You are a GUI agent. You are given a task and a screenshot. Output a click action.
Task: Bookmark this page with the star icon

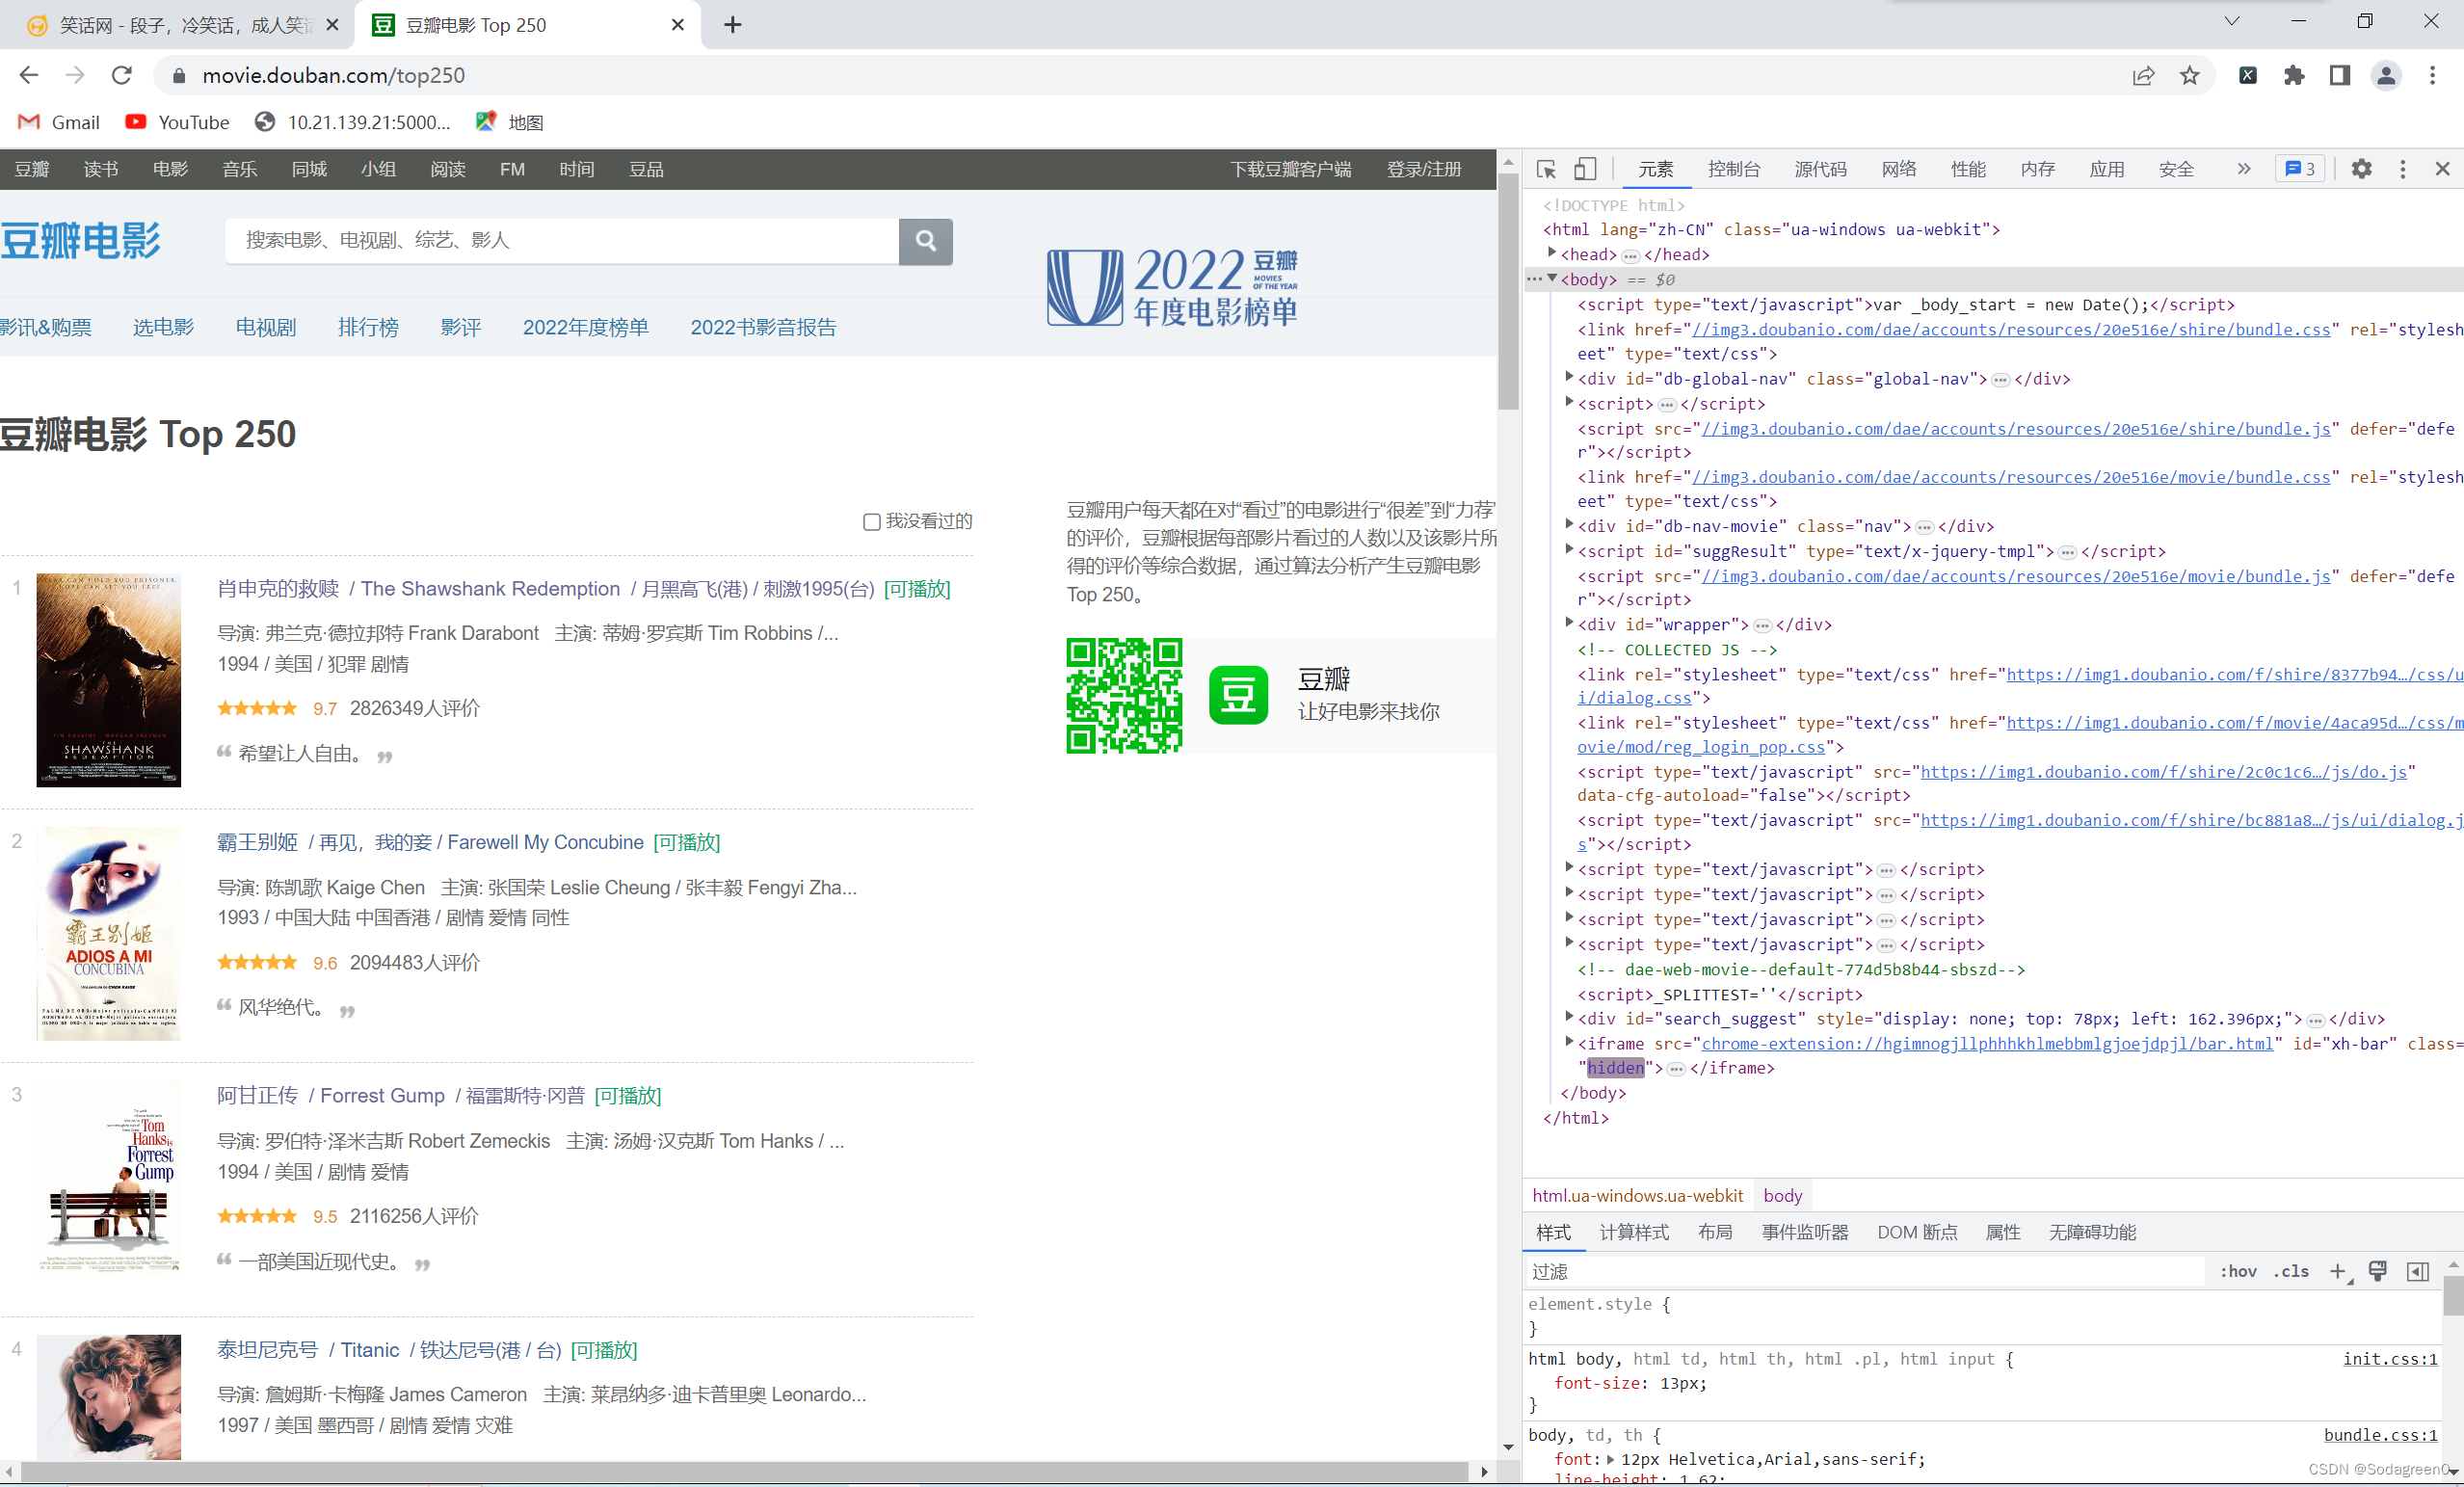[2190, 75]
